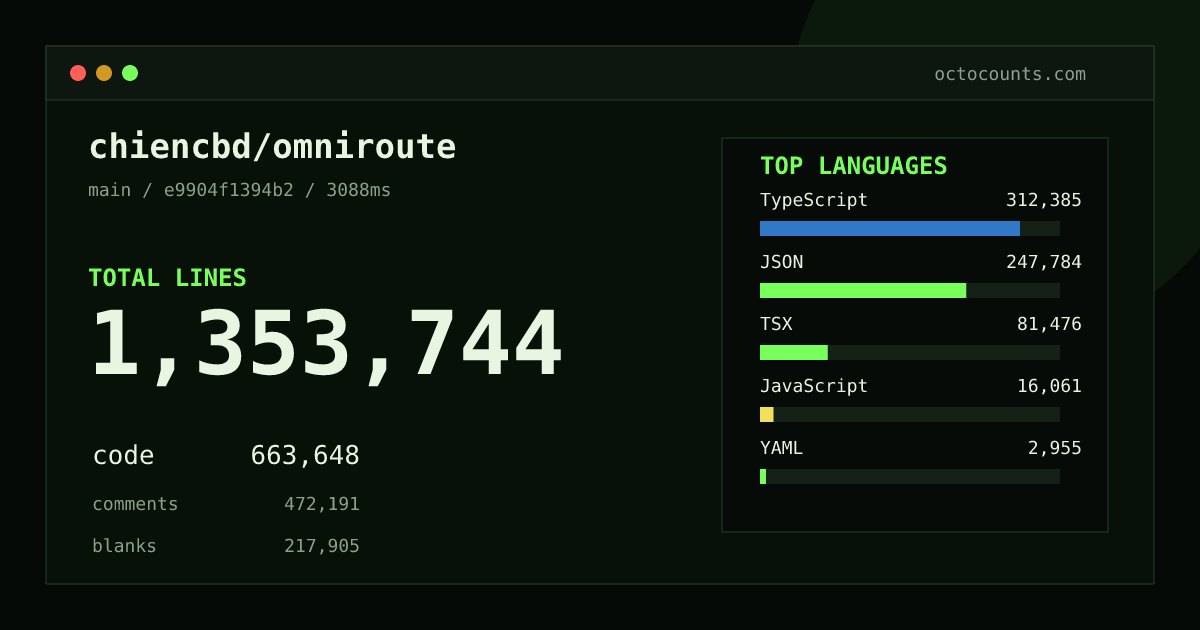Select the chiencbd/omniroute repository title
Viewport: 1200px width, 630px height.
click(272, 147)
